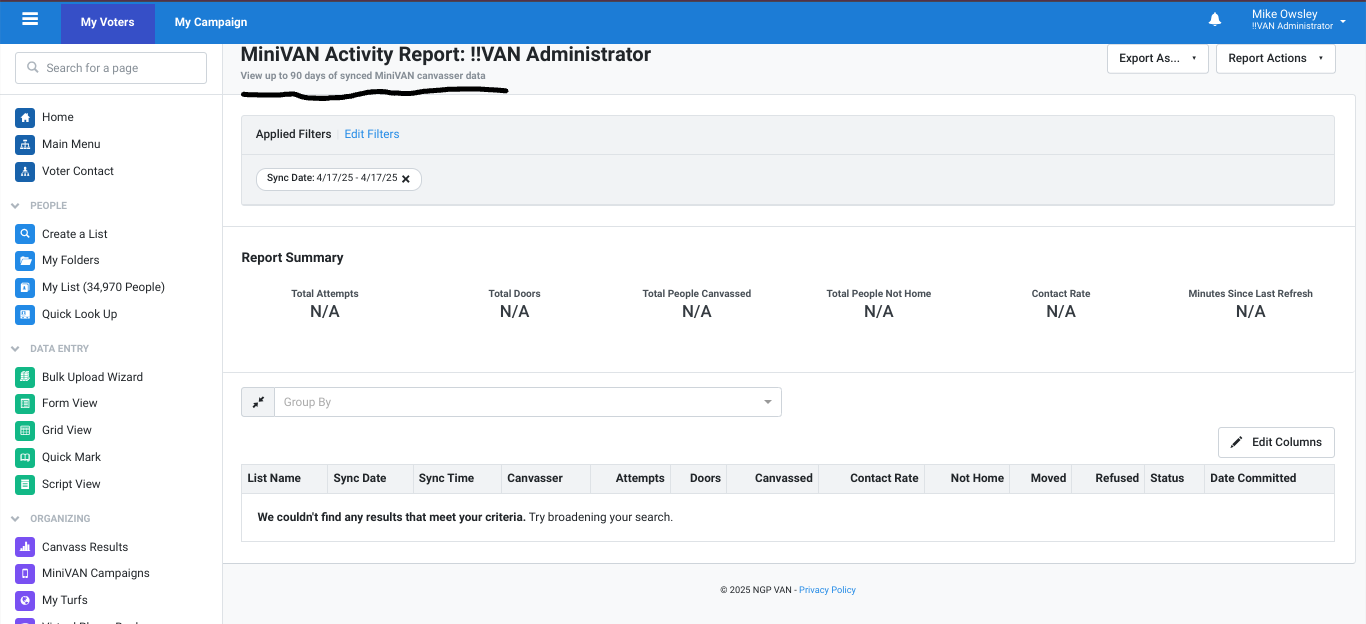This screenshot has width=1366, height=624.
Task: Open the Mike Owsley user menu
Action: point(1299,20)
